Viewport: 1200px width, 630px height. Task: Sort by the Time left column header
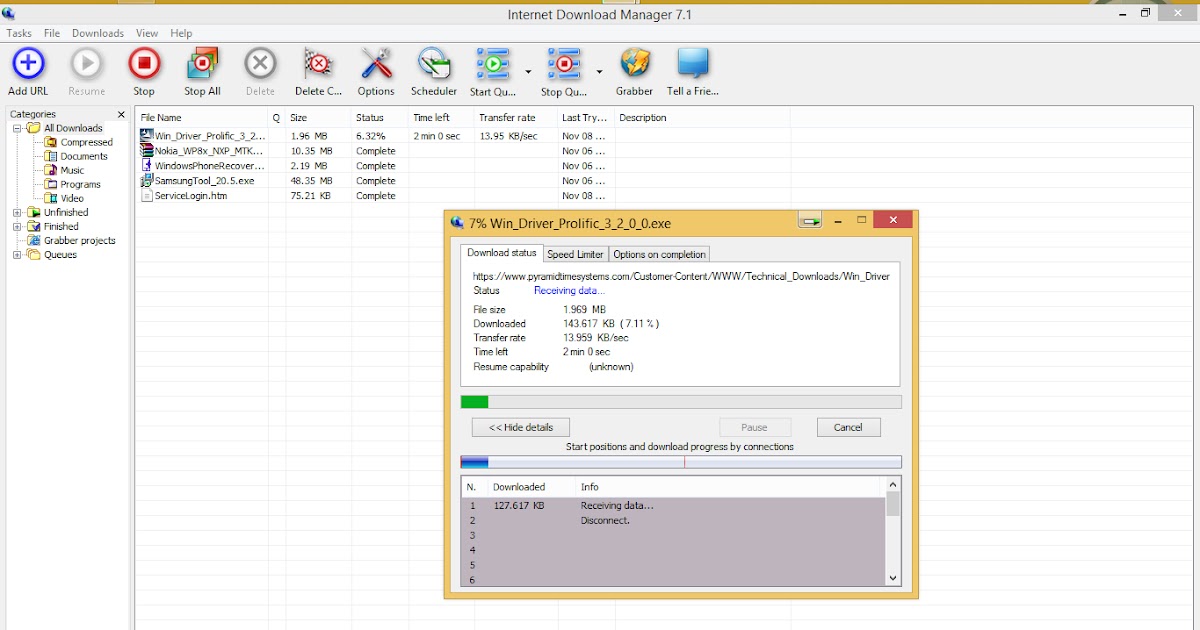[x=442, y=117]
